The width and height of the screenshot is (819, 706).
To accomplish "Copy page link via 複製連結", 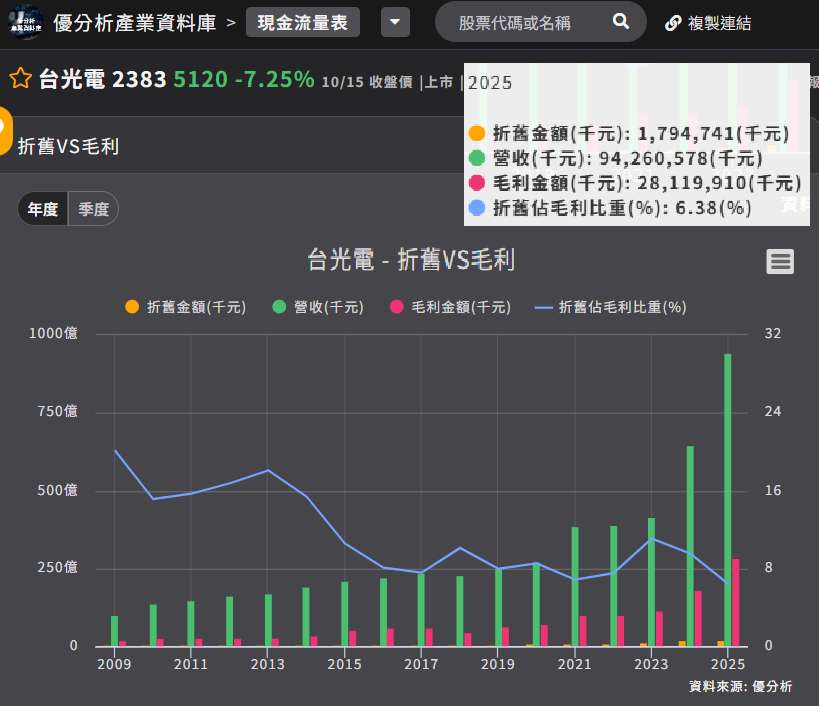I will pos(719,23).
